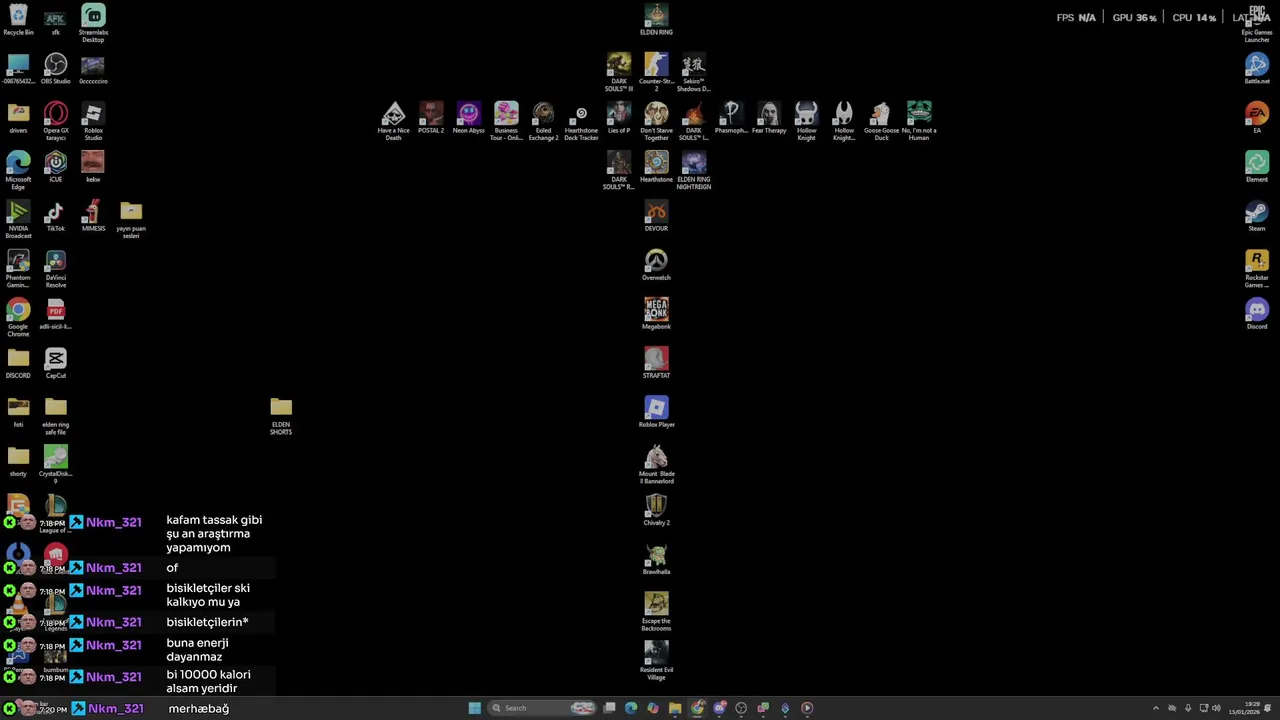Screen dimensions: 1280x720
Task: Open the volume control in tray
Action: pos(1216,708)
